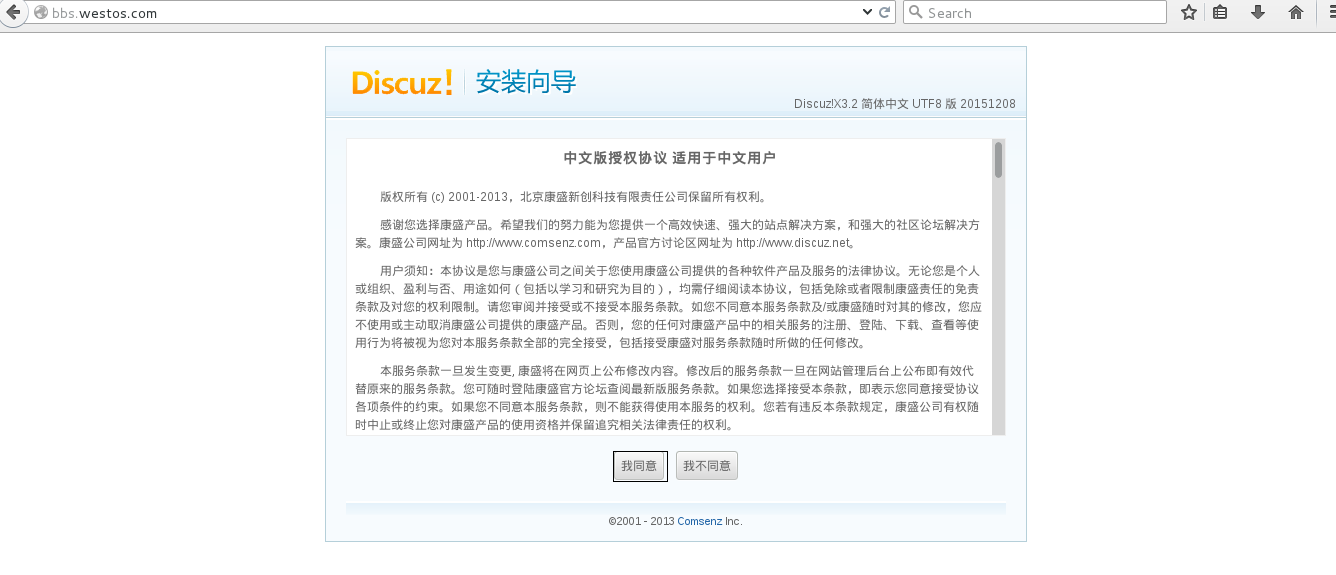1336x575 pixels.
Task: Click the browser back arrow button
Action: [13, 12]
